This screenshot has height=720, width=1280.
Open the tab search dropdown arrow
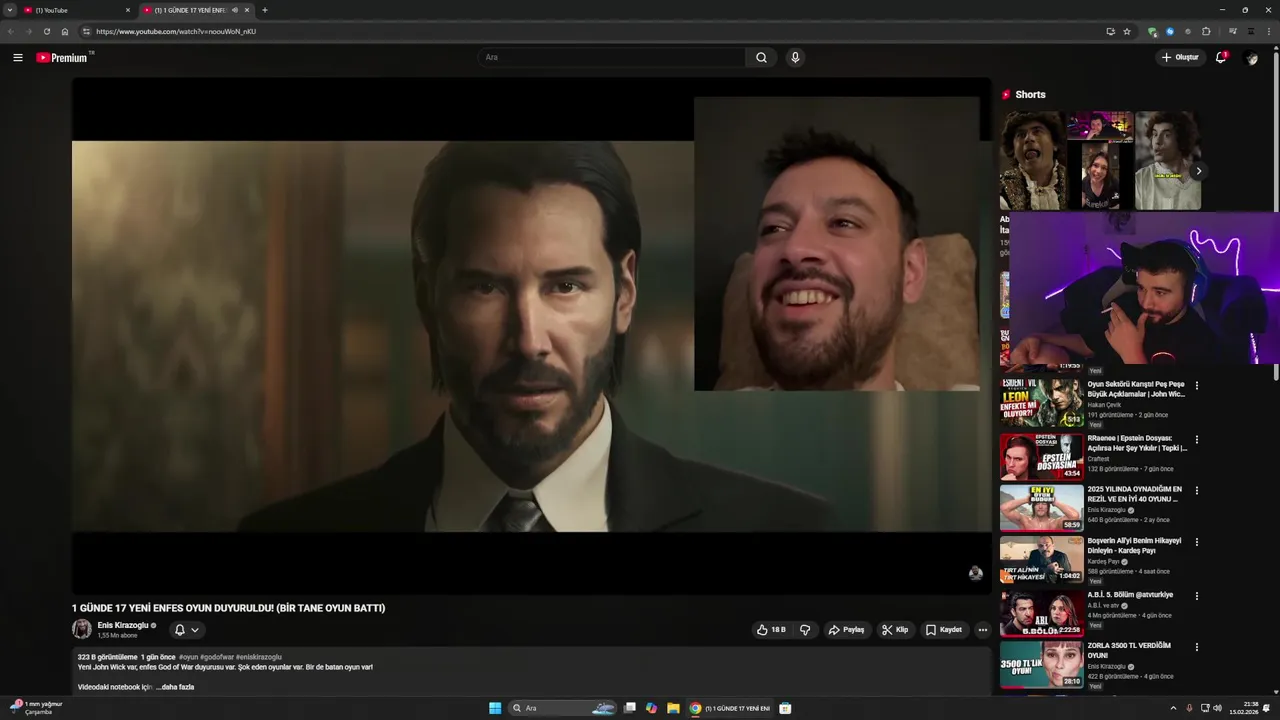(9, 10)
